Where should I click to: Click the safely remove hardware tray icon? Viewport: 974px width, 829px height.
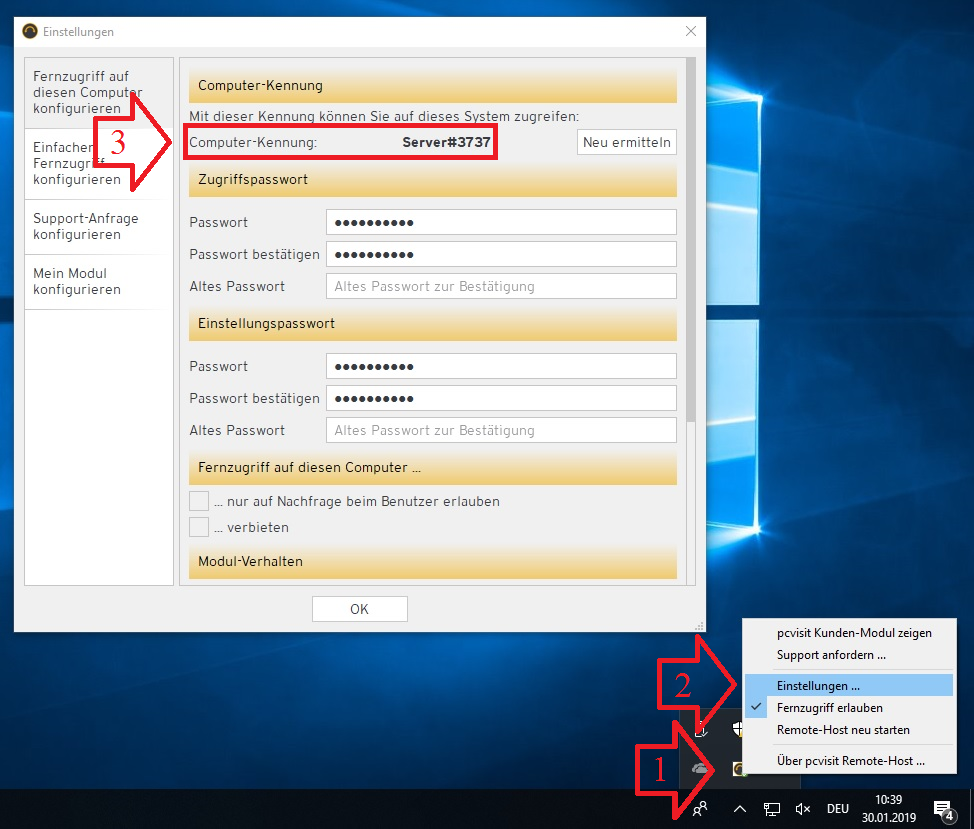[x=702, y=730]
